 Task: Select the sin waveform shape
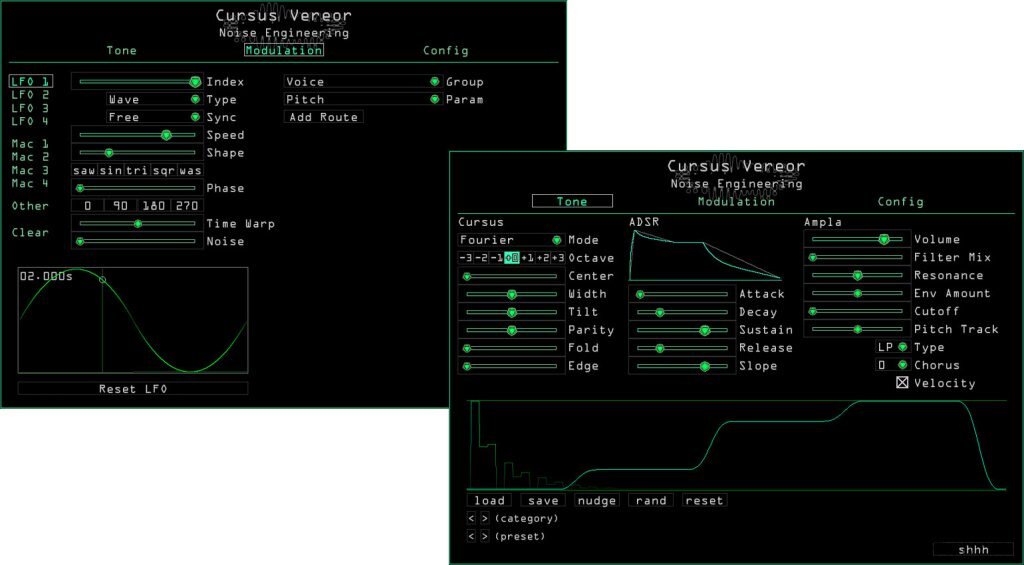[x=111, y=170]
